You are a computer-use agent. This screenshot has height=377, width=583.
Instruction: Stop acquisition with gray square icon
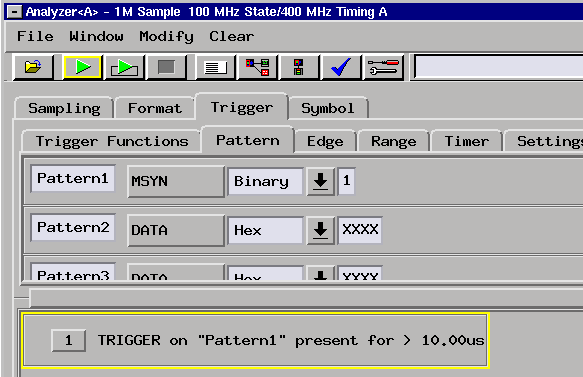166,67
